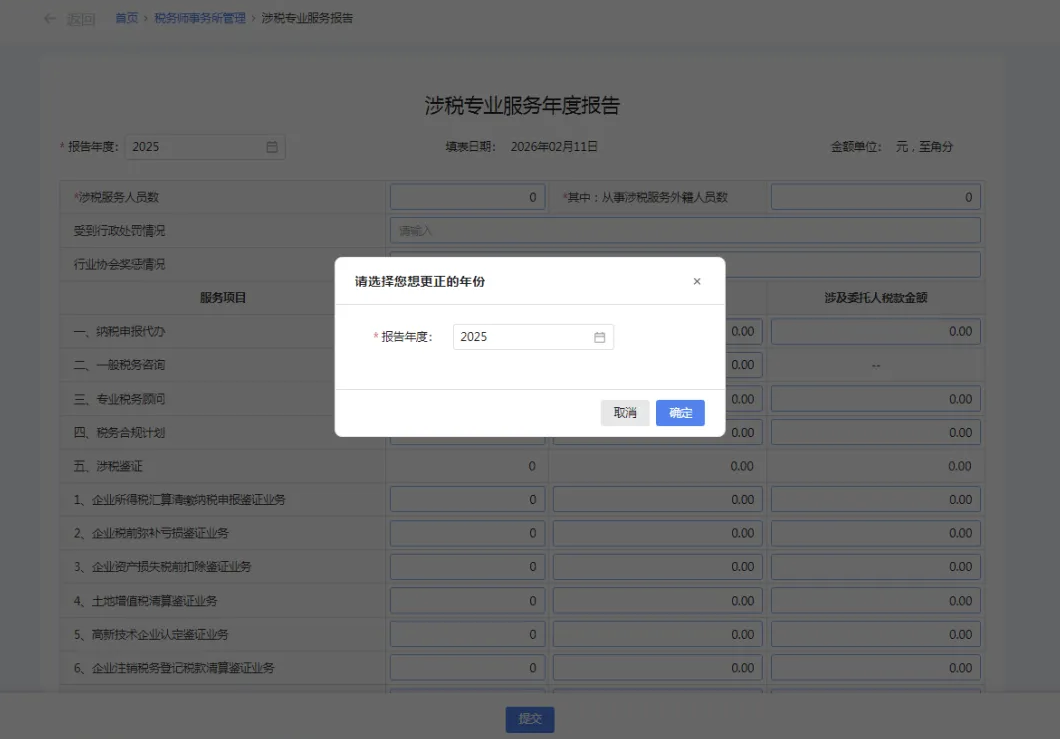Close the year selection dialog
Image resolution: width=1060 pixels, height=739 pixels.
coord(696,281)
